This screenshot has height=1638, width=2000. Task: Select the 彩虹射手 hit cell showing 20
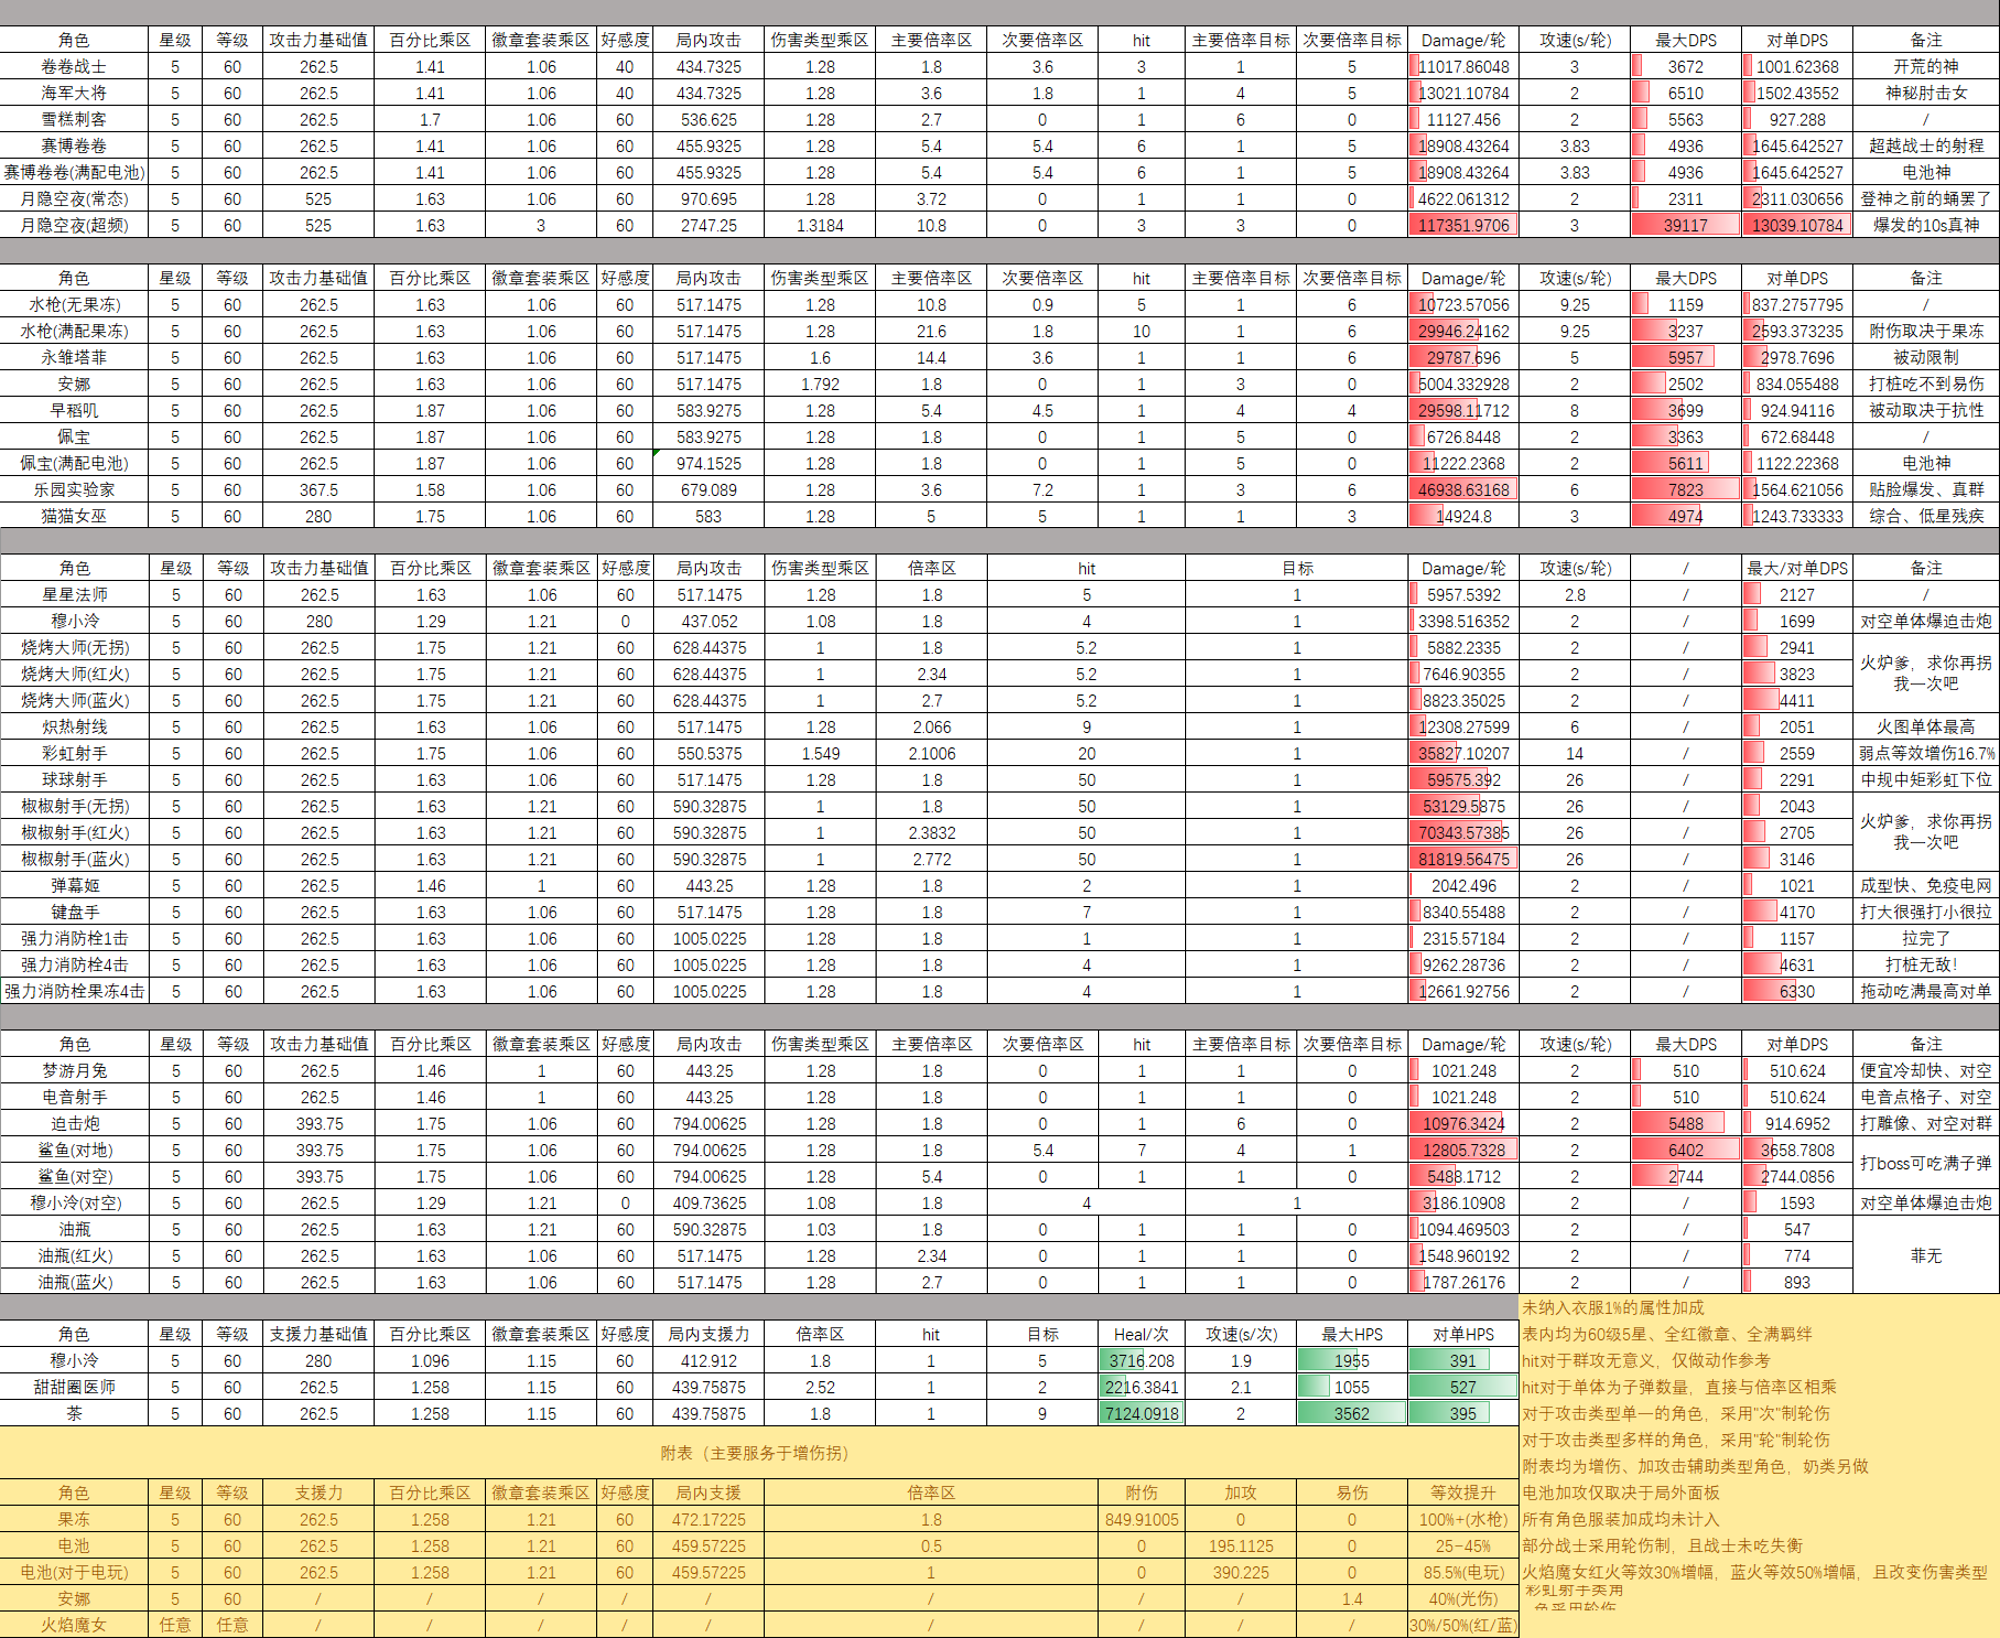click(1086, 753)
